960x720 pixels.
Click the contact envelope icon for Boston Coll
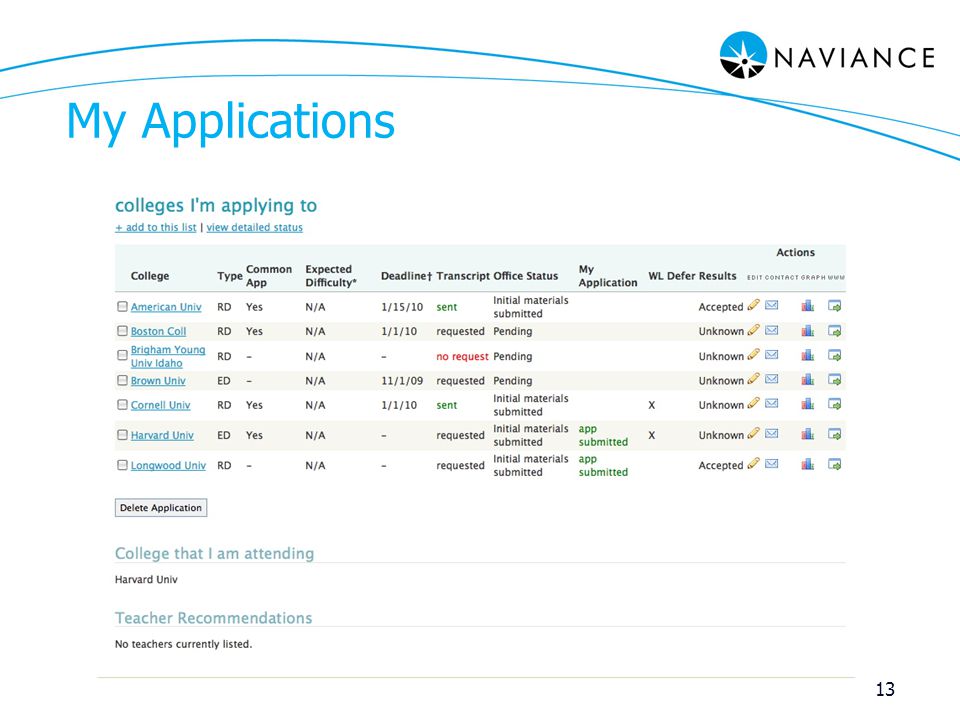pos(772,330)
